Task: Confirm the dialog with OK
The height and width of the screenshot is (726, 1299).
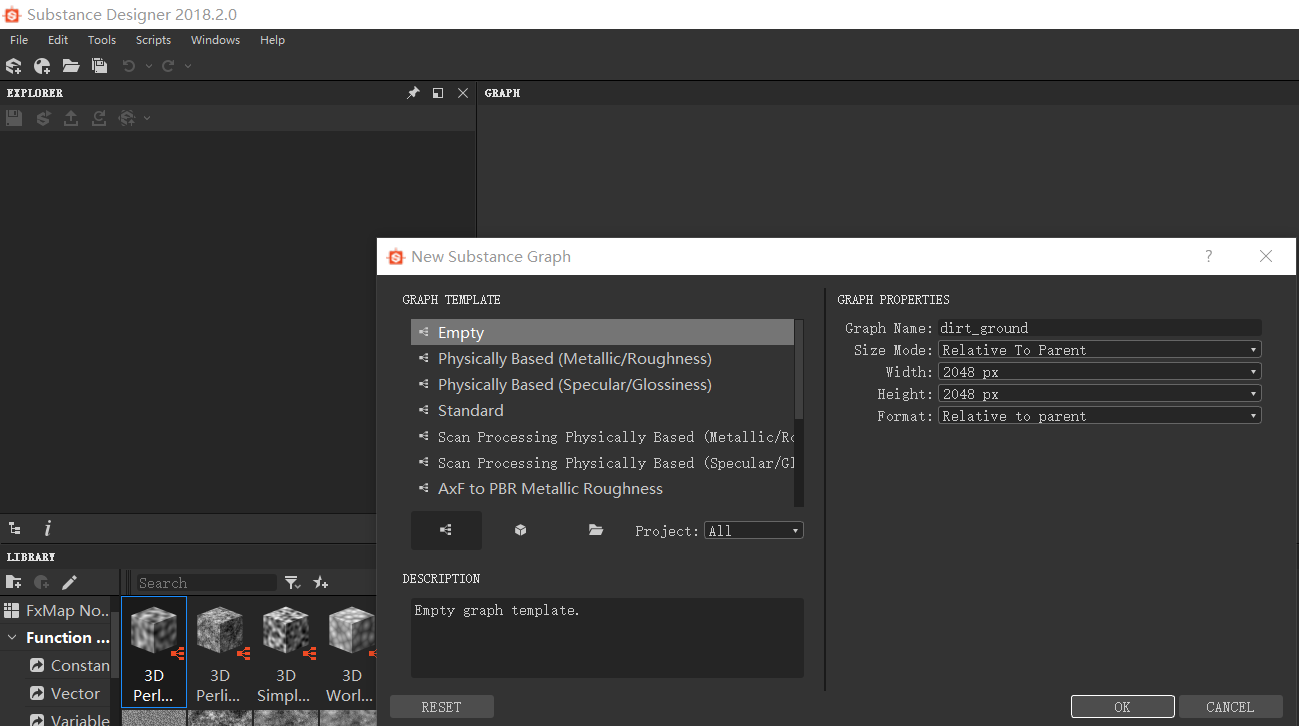Action: click(1122, 707)
